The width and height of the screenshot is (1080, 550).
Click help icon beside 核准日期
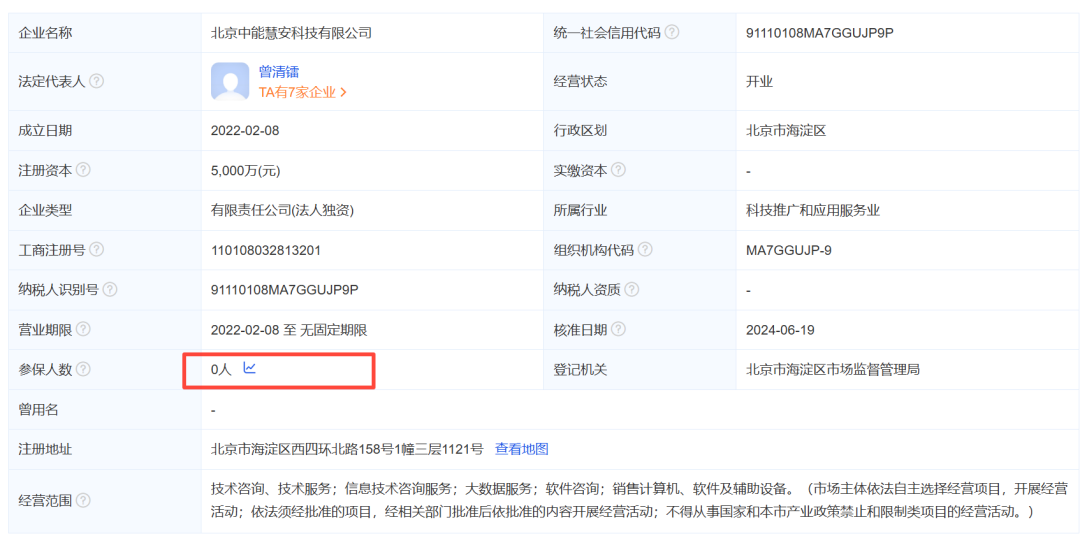[x=619, y=330]
